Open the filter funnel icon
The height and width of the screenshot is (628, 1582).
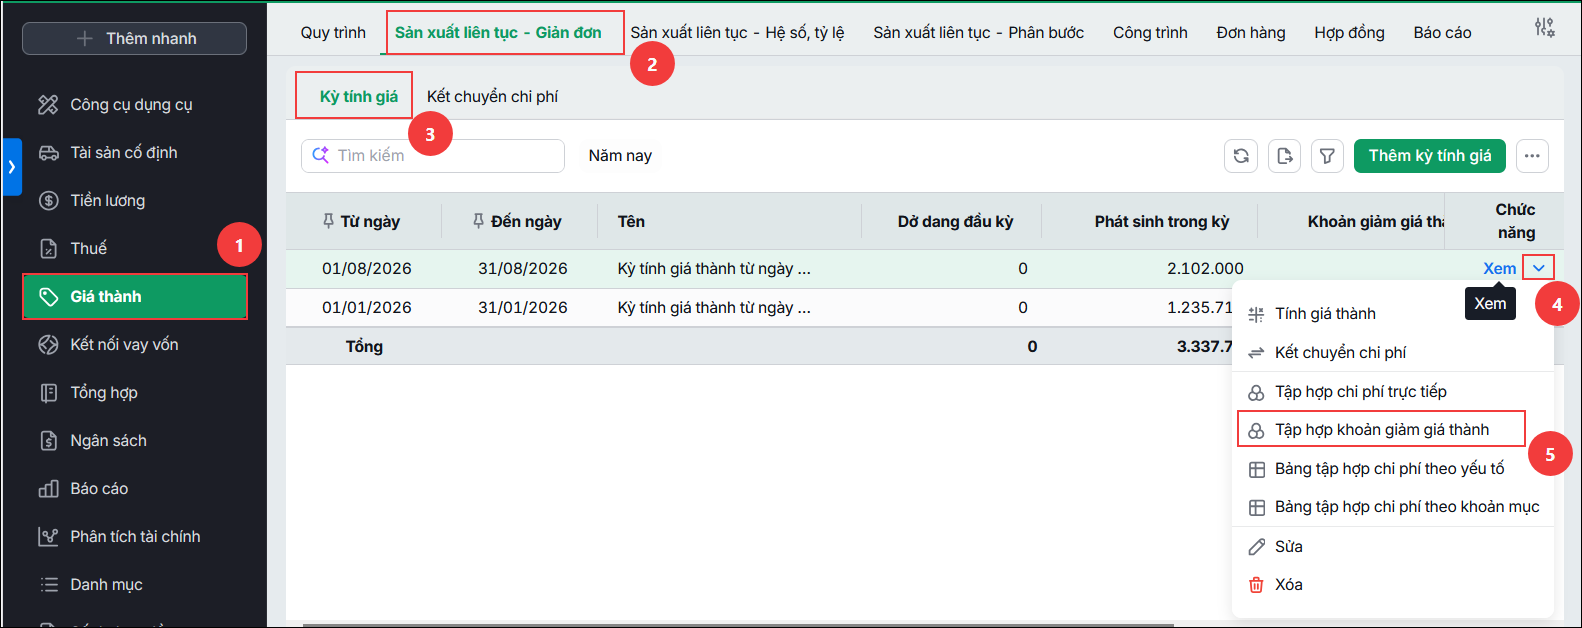click(x=1327, y=156)
